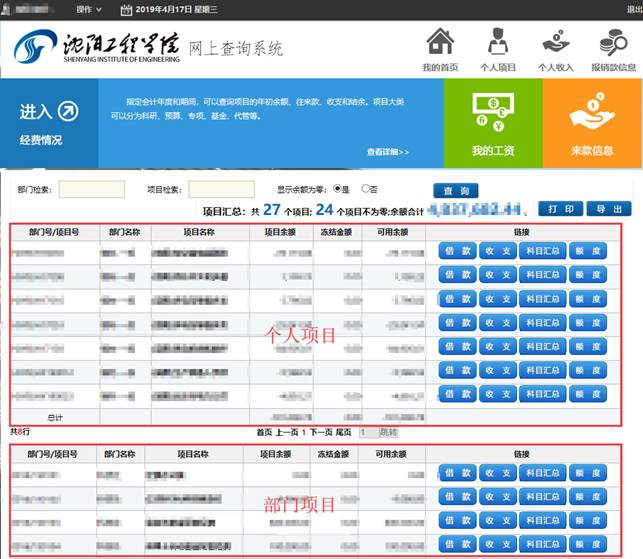Viewport: 643px width, 559px height.
Task: Click the 我的工资 green salary tile
Action: [x=492, y=123]
